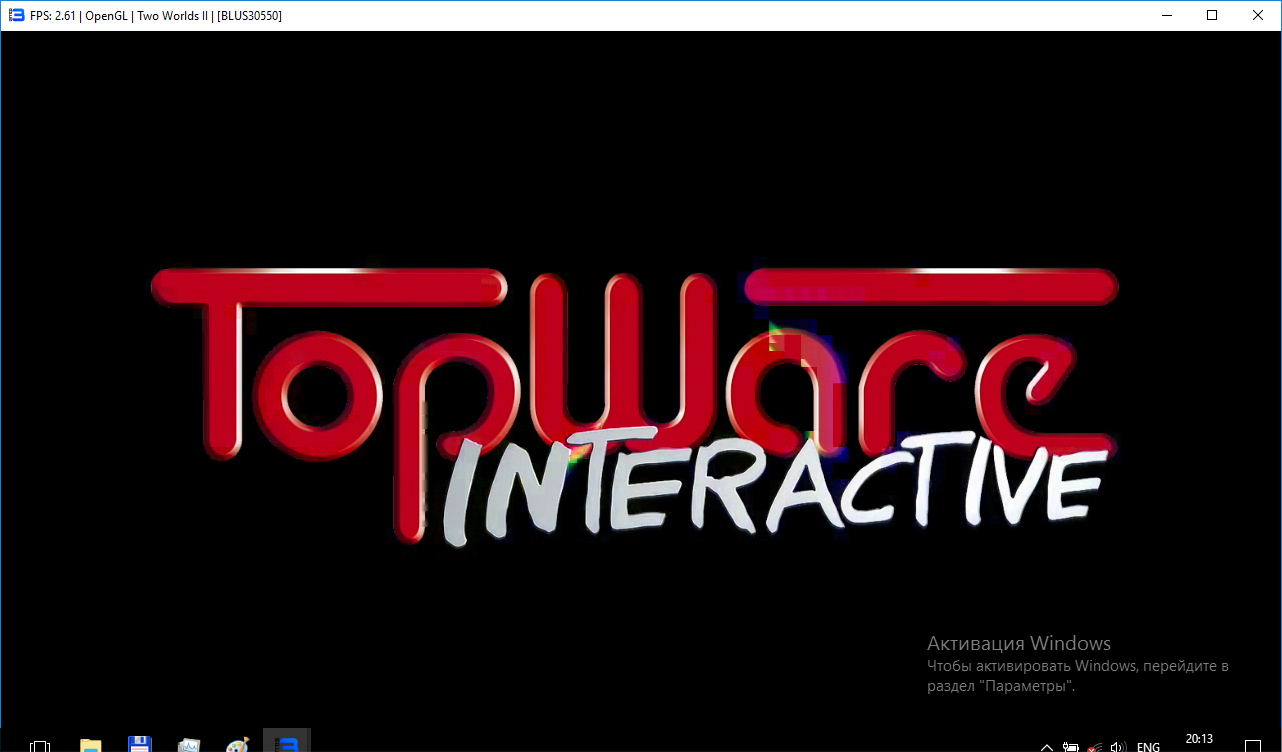Open the notification center icon
The width and height of the screenshot is (1282, 752).
pyautogui.click(x=1252, y=746)
